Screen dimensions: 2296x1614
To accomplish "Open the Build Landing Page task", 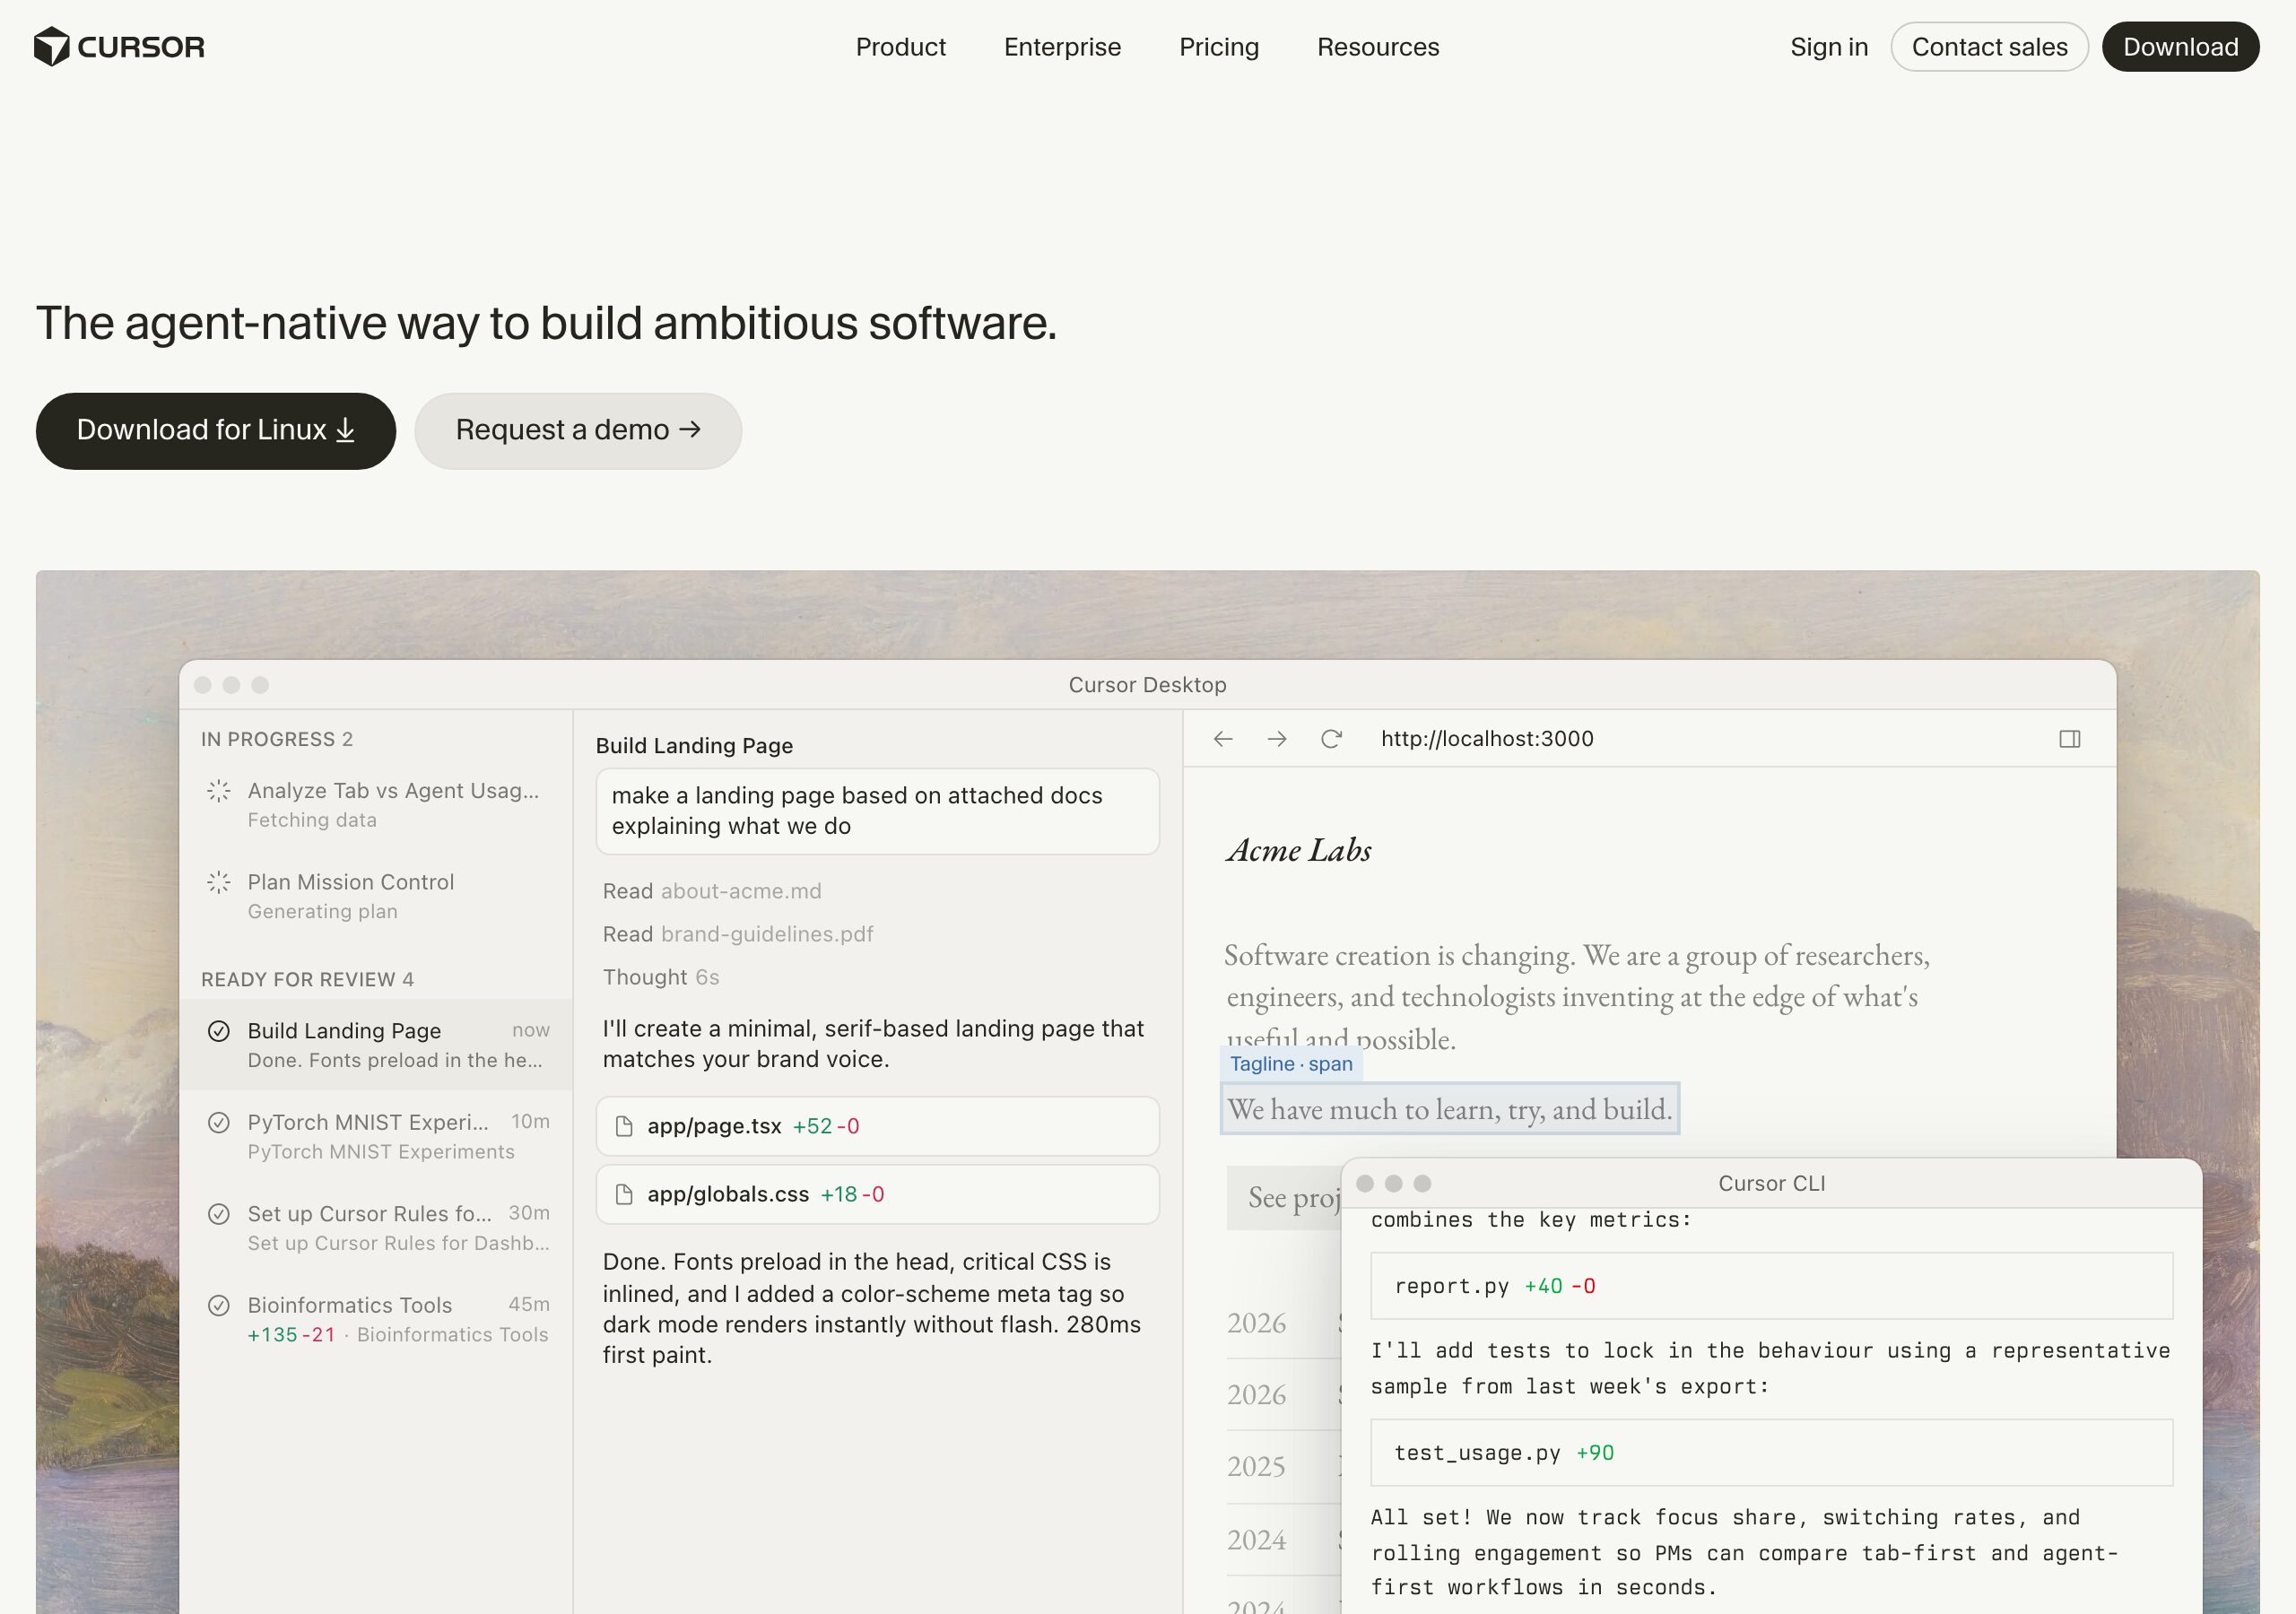I will 377,1045.
